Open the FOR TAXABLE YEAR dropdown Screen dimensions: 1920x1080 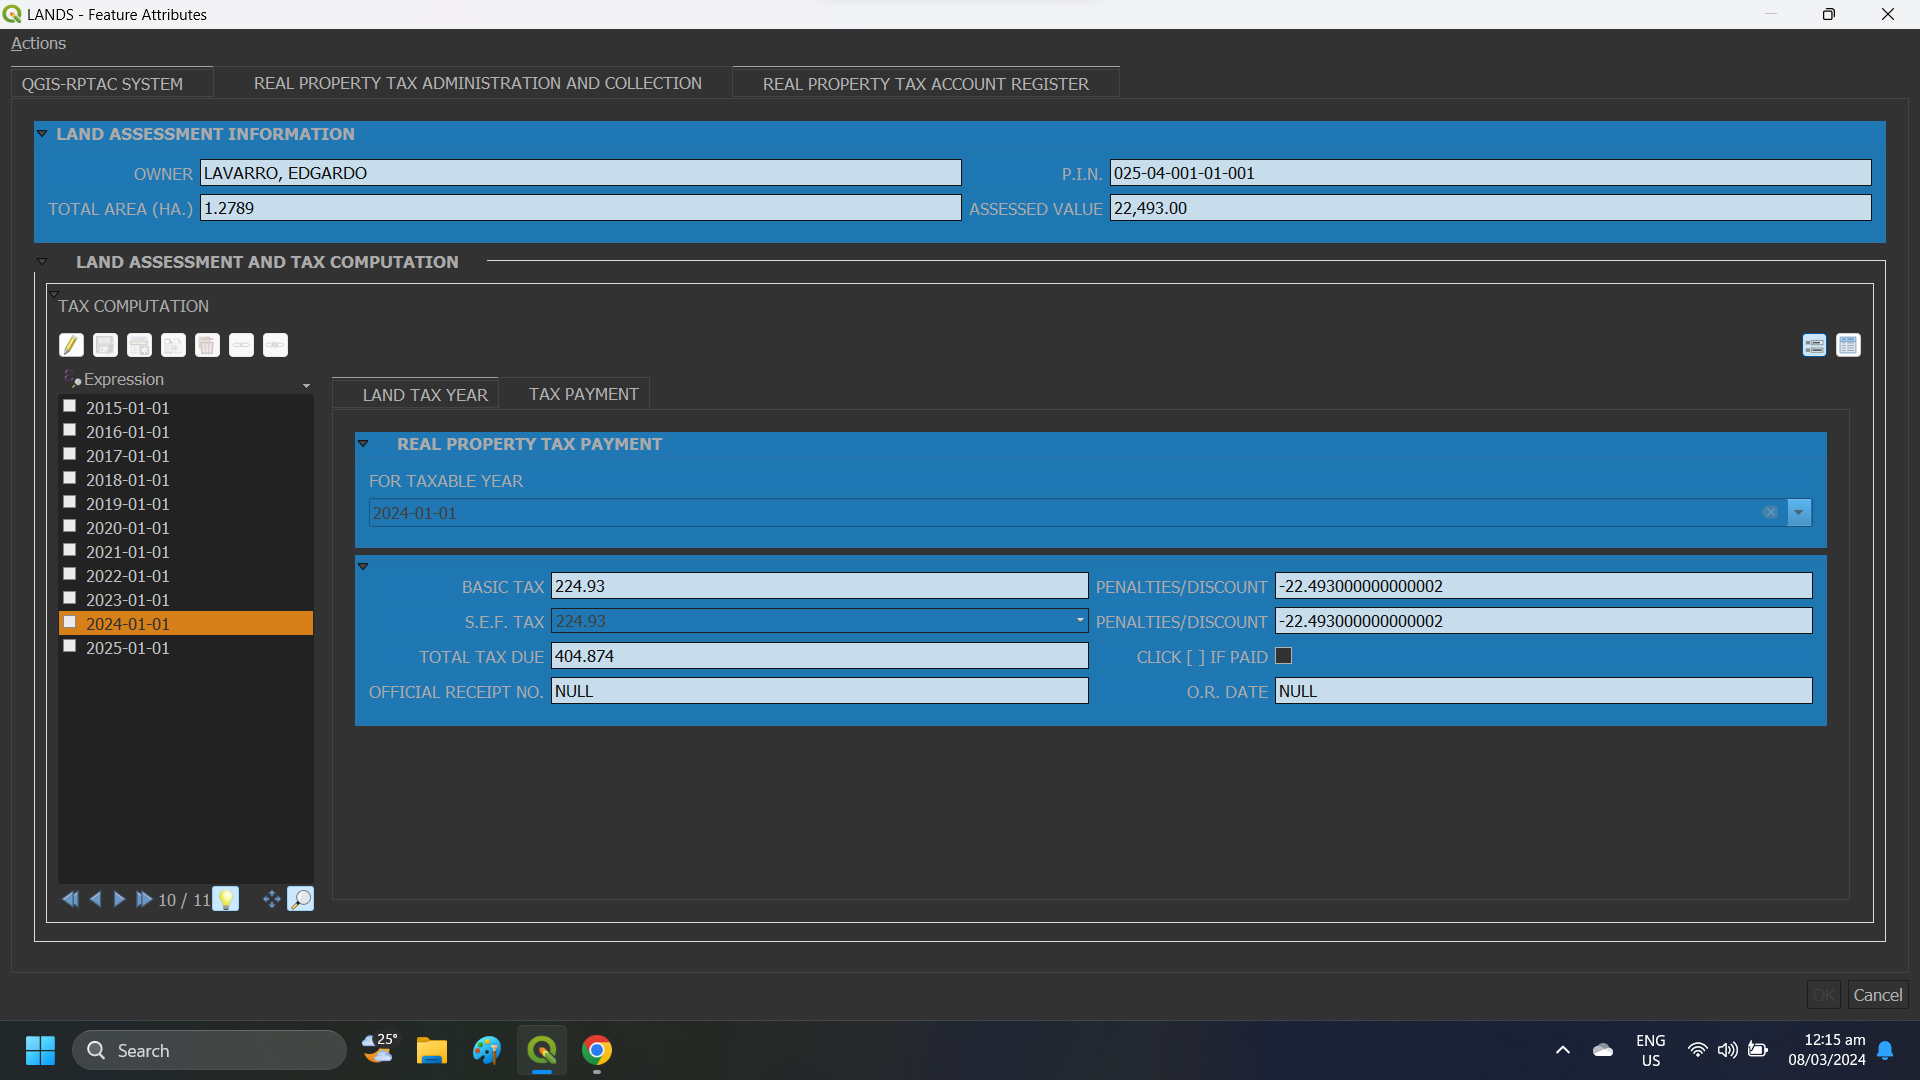pos(1799,512)
